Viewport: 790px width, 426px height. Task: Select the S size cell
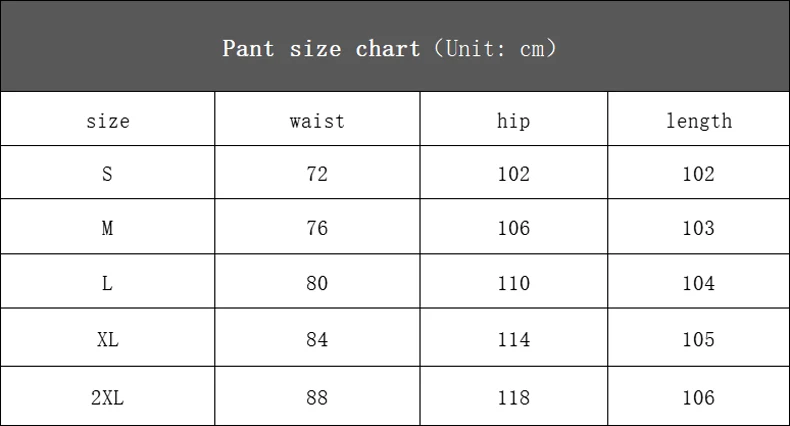[x=108, y=174]
